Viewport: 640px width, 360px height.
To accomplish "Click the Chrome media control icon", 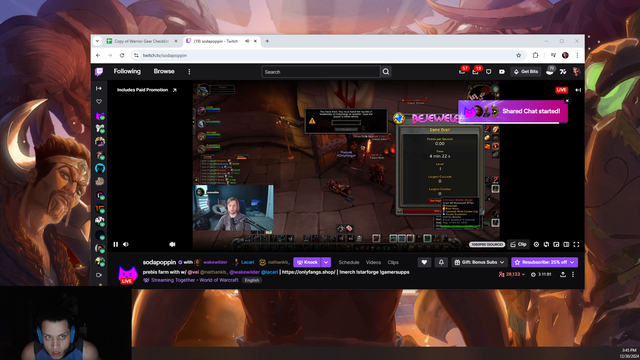I will [x=553, y=55].
